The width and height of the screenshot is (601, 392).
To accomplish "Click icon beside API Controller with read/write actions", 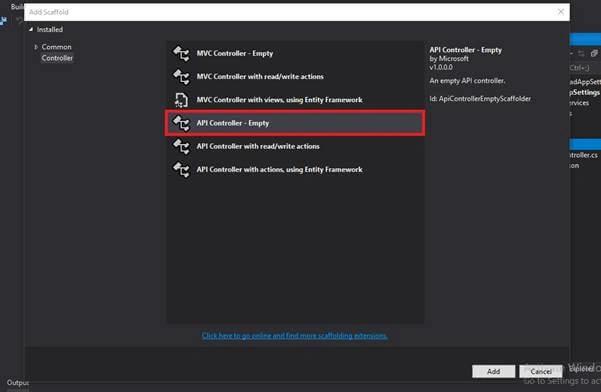I will [x=181, y=146].
